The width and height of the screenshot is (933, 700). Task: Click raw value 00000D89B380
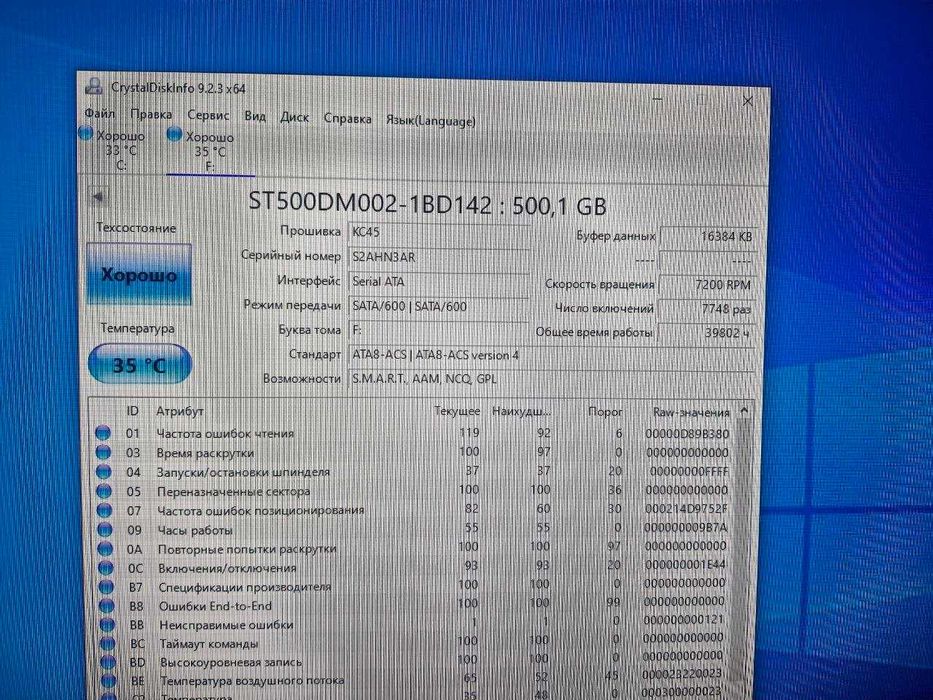tap(687, 433)
